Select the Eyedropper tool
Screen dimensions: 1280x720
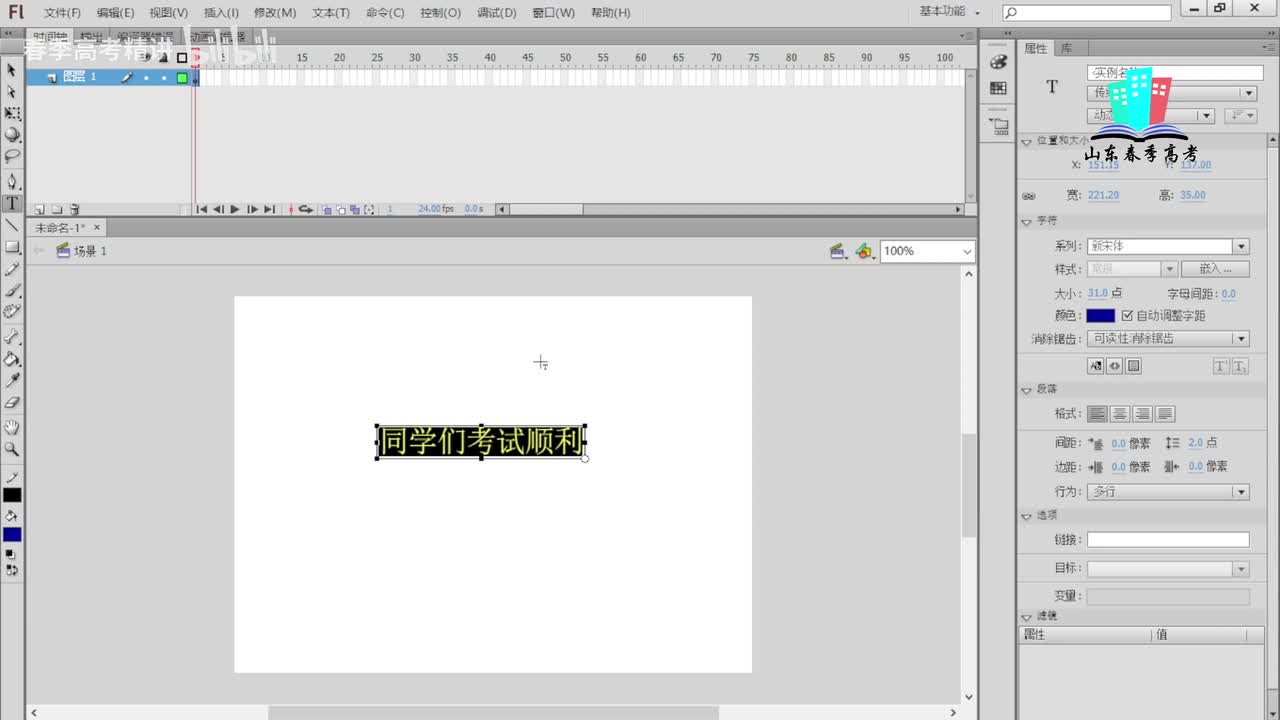click(12, 381)
